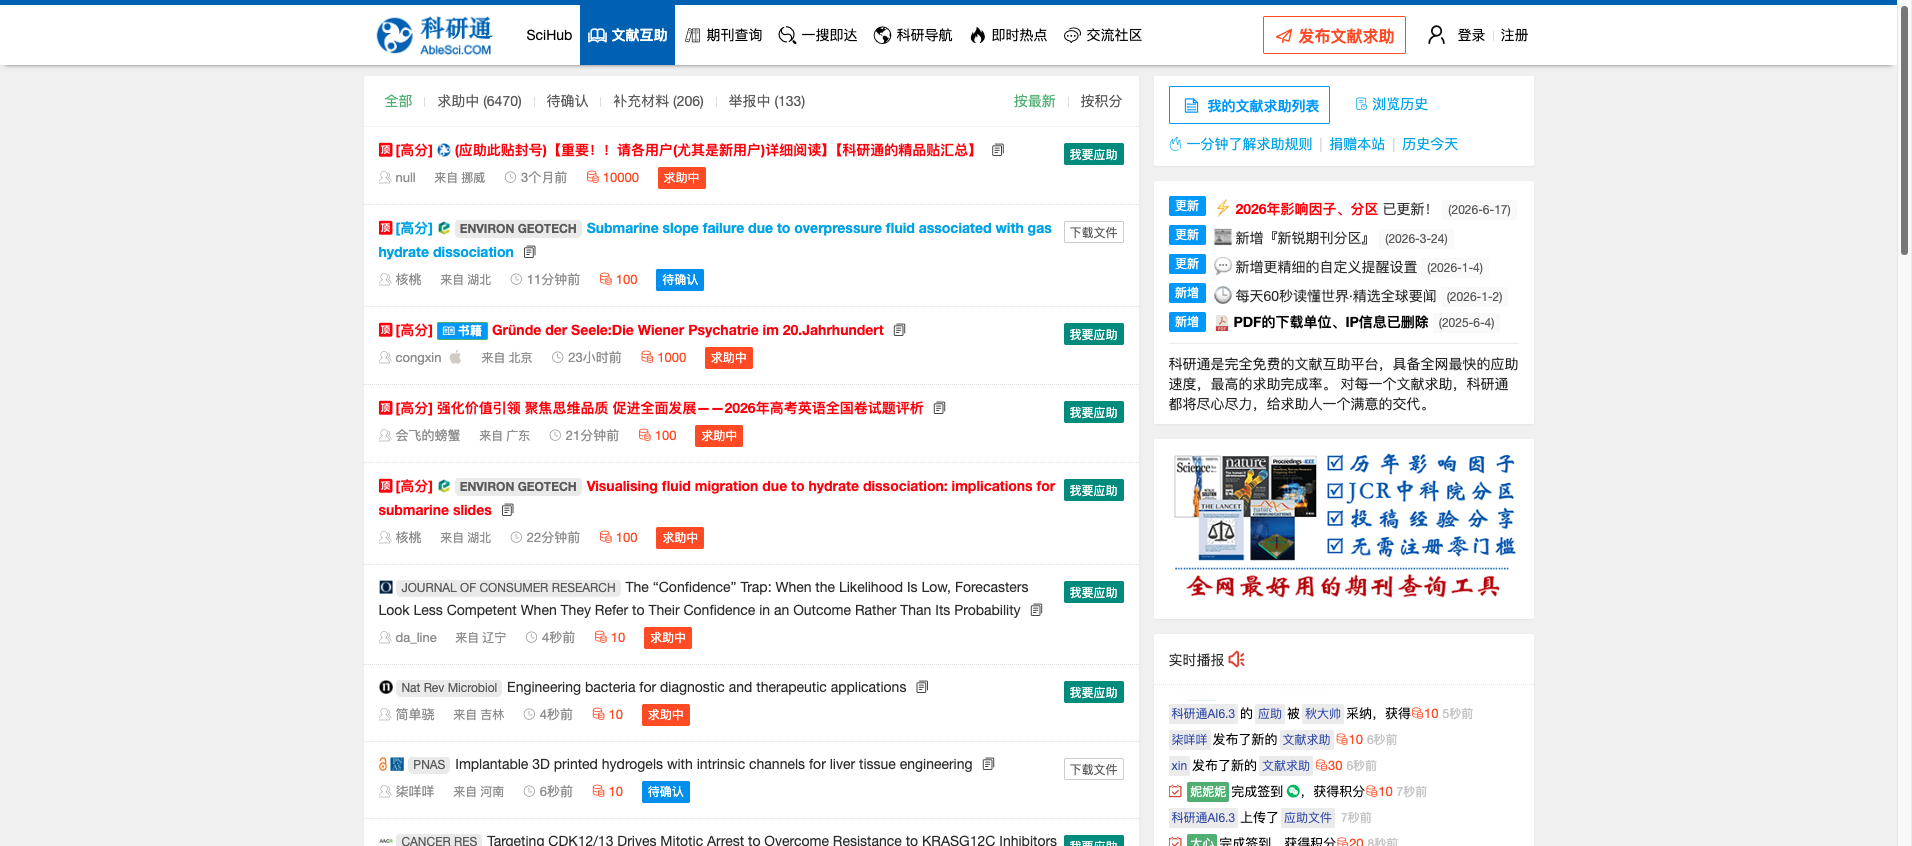Image resolution: width=1912 pixels, height=846 pixels.
Task: Open 我的文献求助列表 button
Action: click(1249, 105)
